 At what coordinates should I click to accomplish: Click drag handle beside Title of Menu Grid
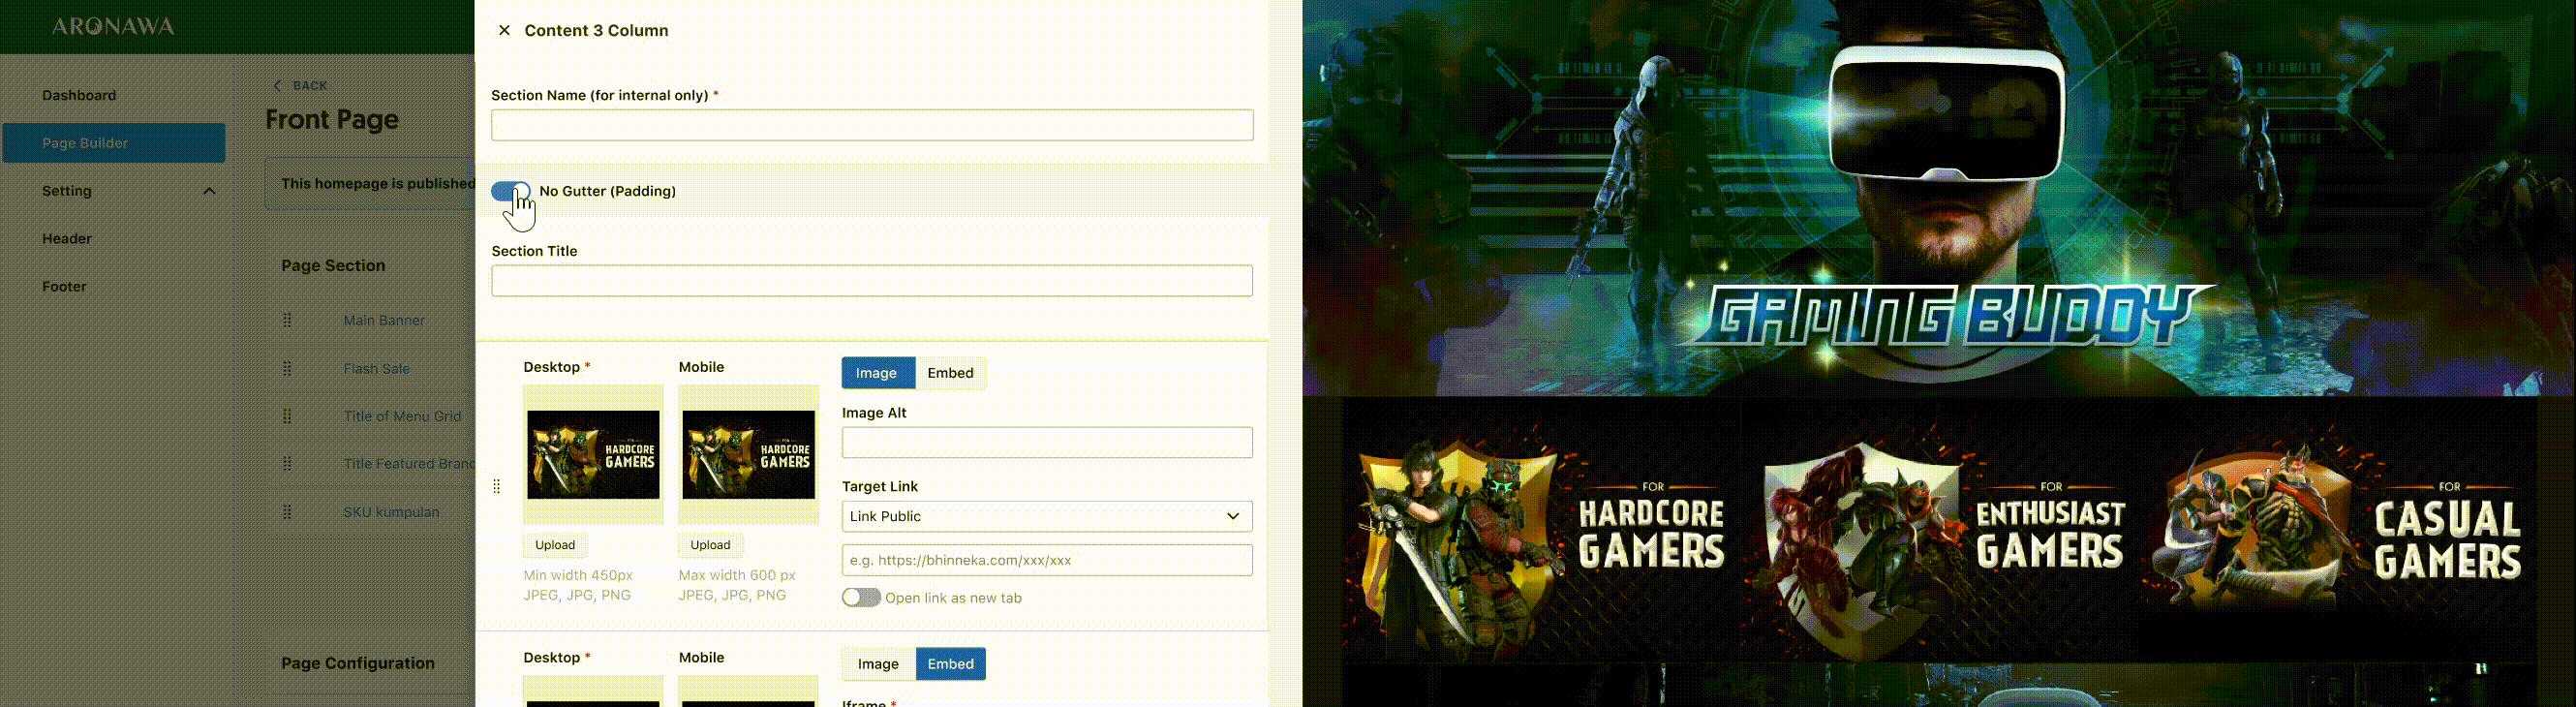tap(287, 416)
